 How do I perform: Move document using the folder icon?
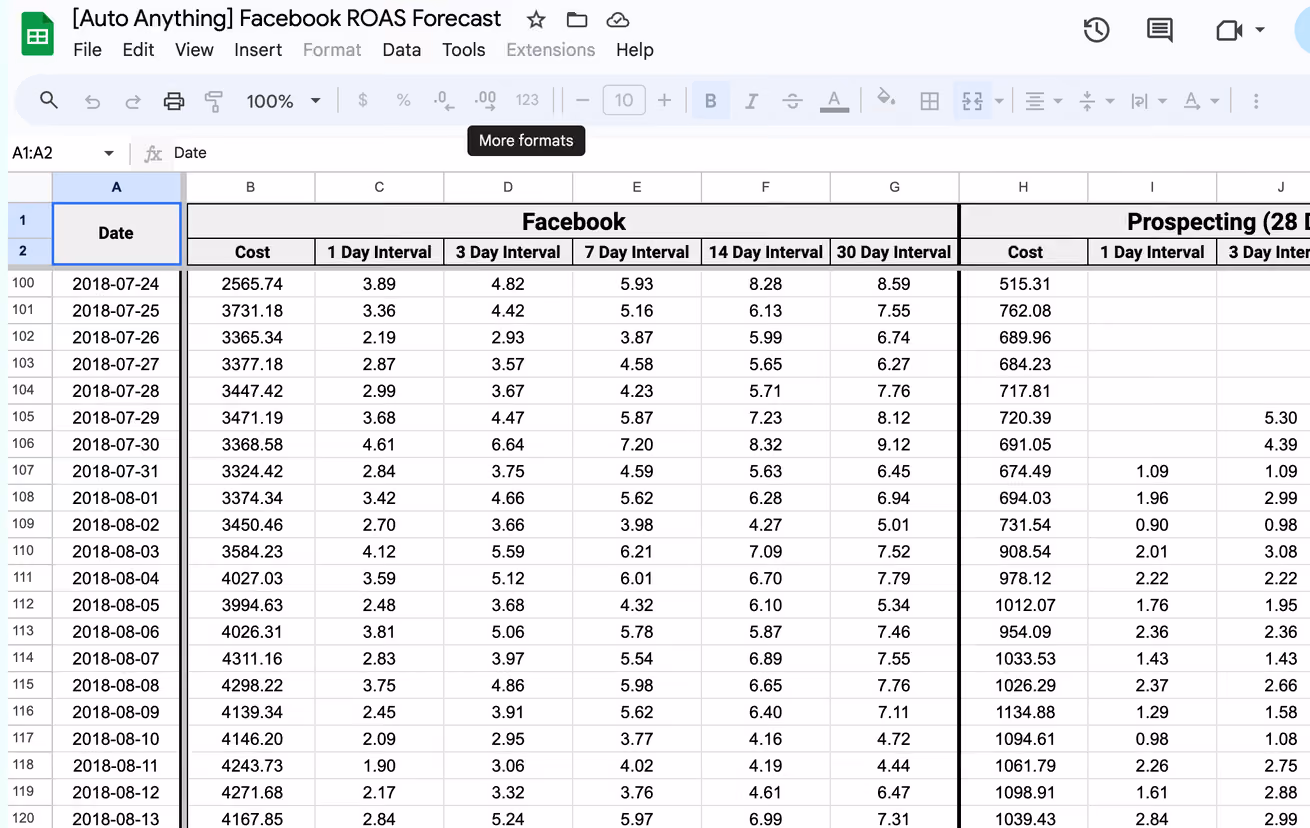pos(577,19)
